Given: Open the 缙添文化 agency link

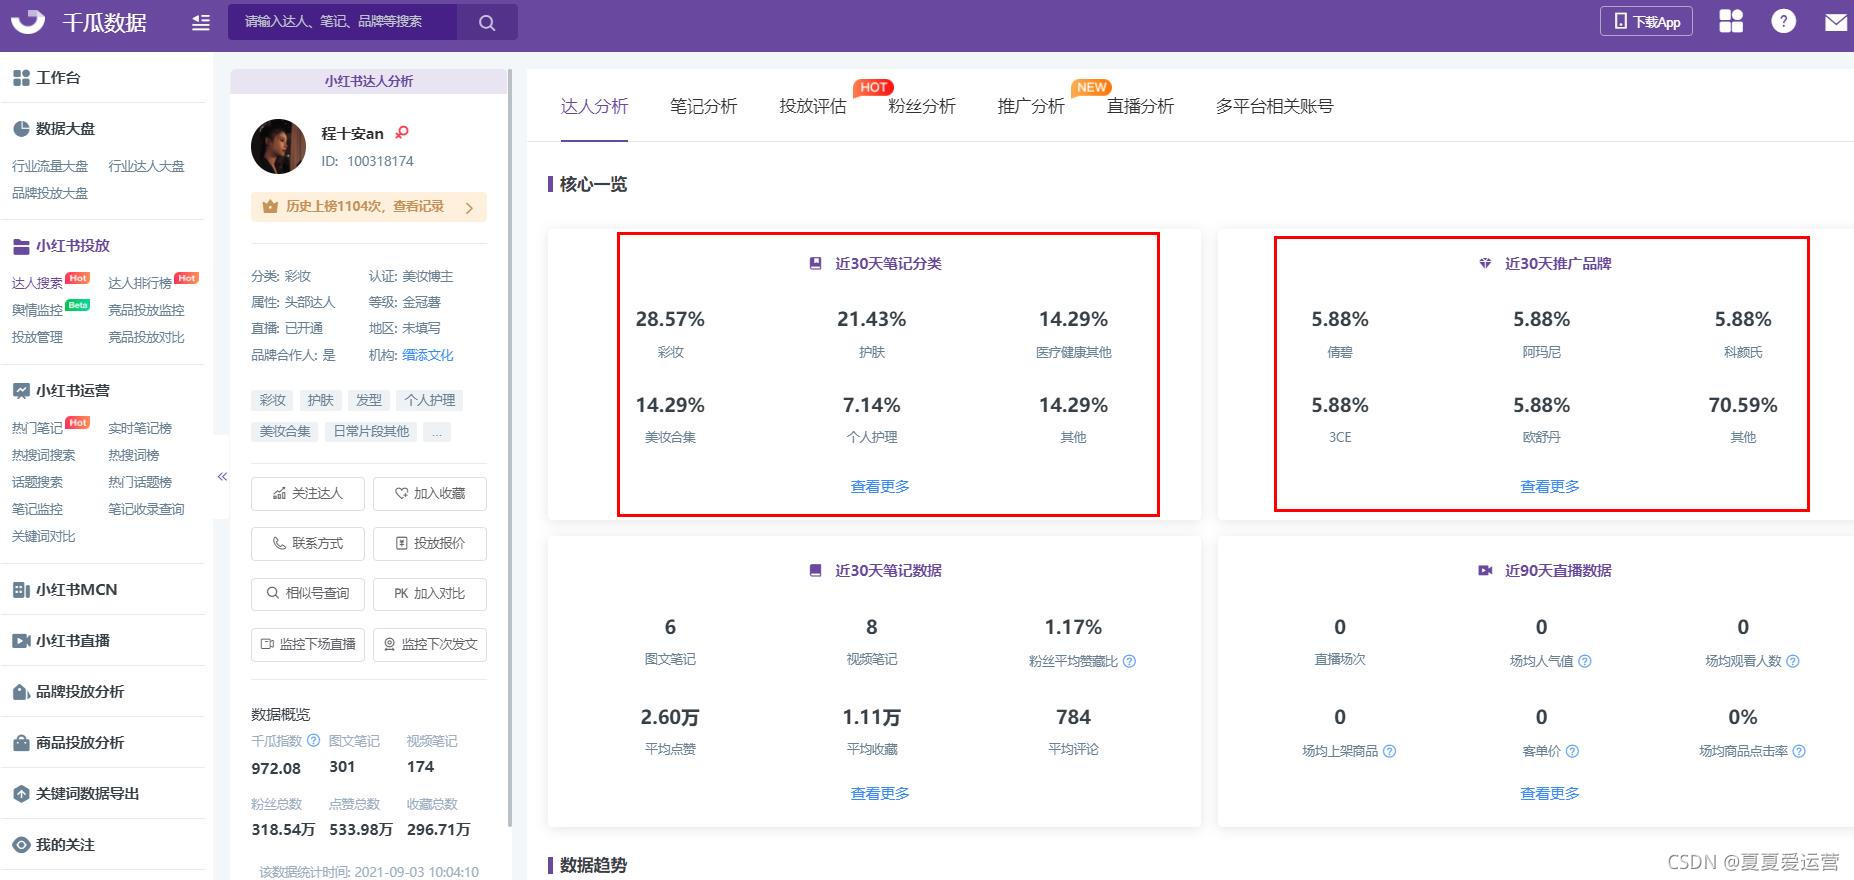Looking at the screenshot, I should tap(428, 355).
